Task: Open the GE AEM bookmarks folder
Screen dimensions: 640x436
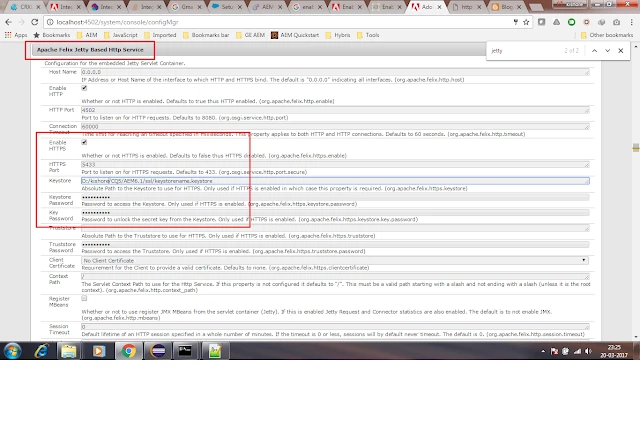Action: pos(251,35)
